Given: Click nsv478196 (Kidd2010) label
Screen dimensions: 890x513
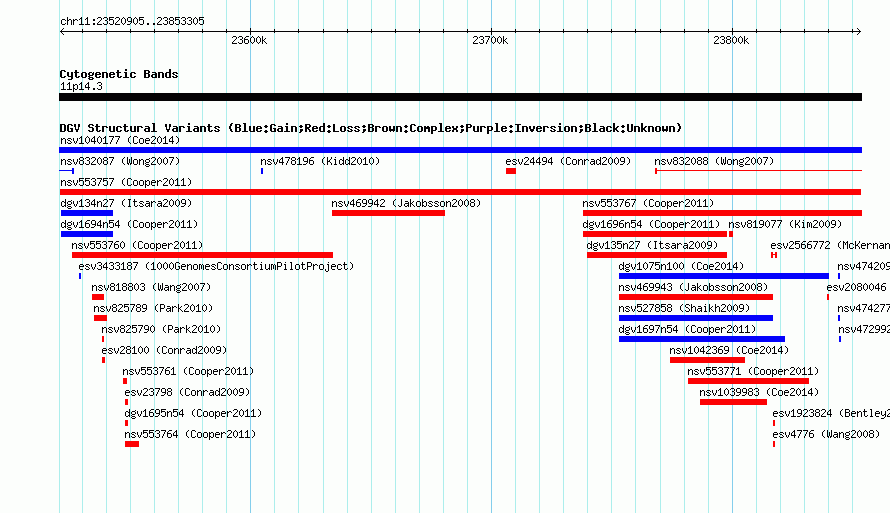Looking at the screenshot, I should (320, 161).
